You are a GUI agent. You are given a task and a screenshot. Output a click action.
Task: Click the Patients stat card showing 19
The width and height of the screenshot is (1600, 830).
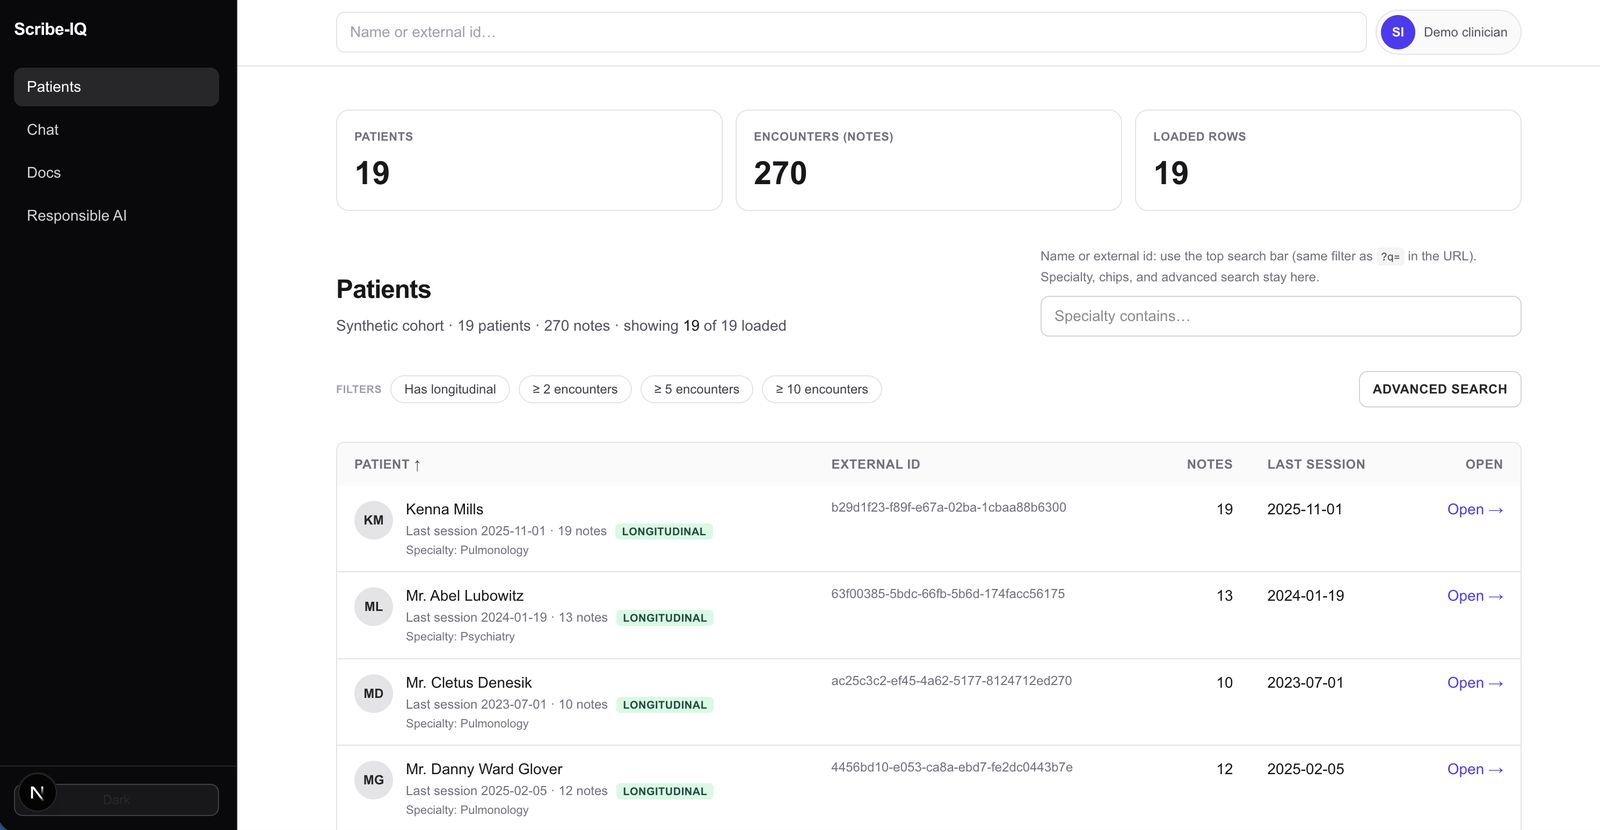529,160
